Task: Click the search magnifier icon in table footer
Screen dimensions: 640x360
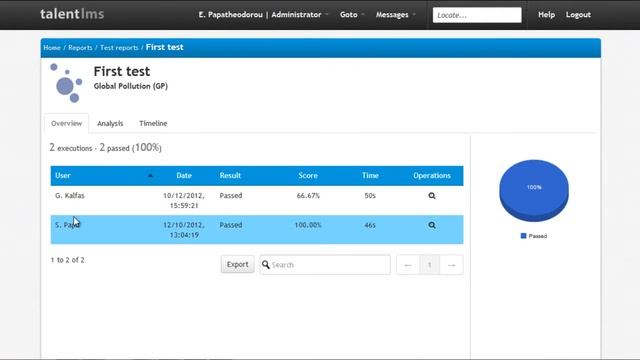Action: coord(266,265)
